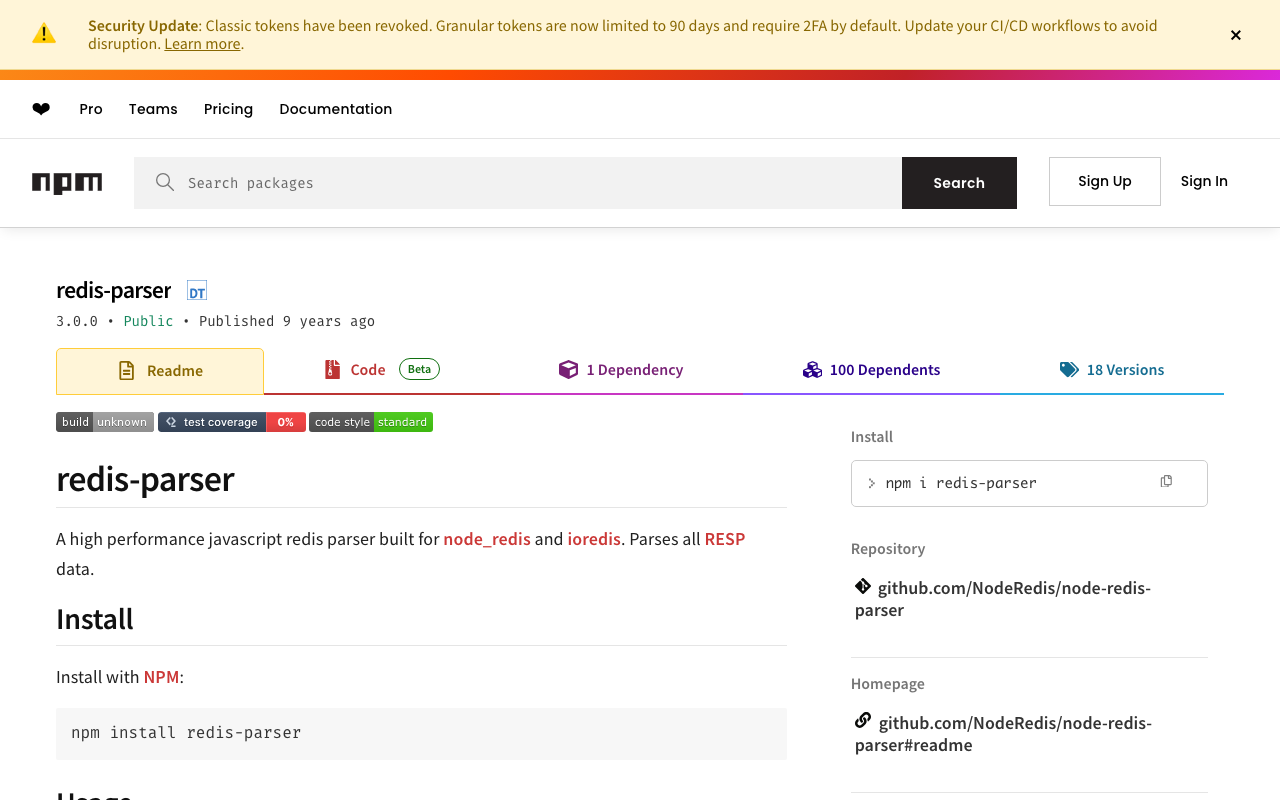The width and height of the screenshot is (1280, 800).
Task: Click the code style standard badge
Action: [371, 422]
